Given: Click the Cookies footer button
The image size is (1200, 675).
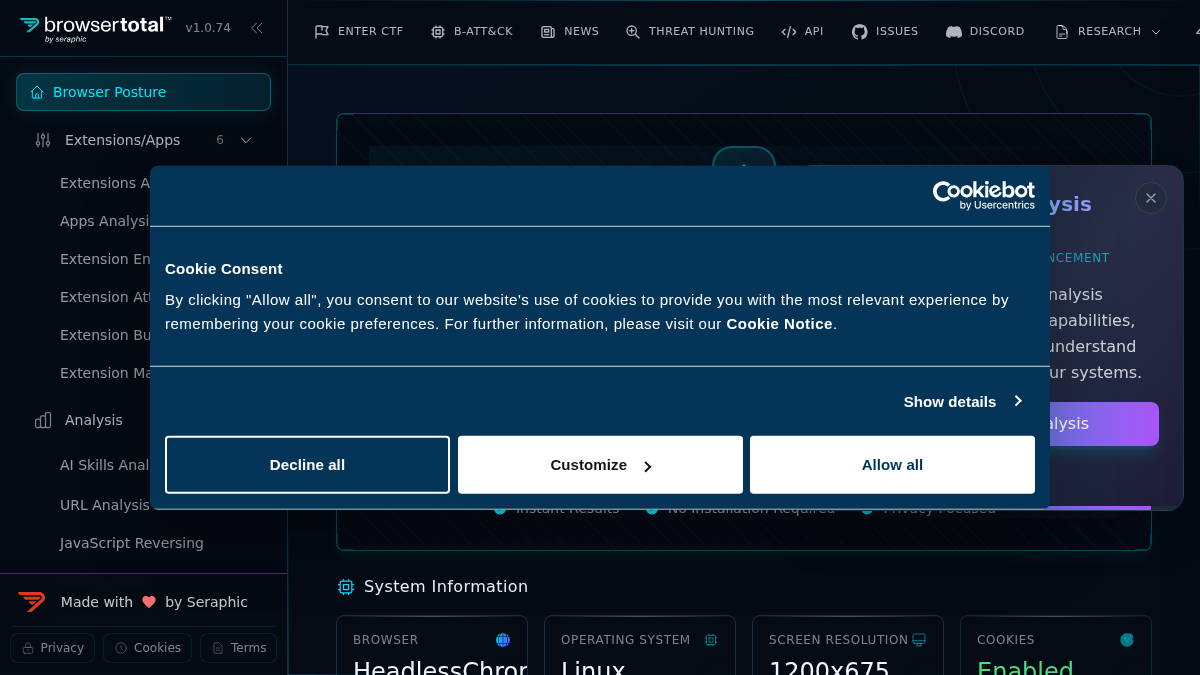Looking at the screenshot, I should pyautogui.click(x=147, y=648).
